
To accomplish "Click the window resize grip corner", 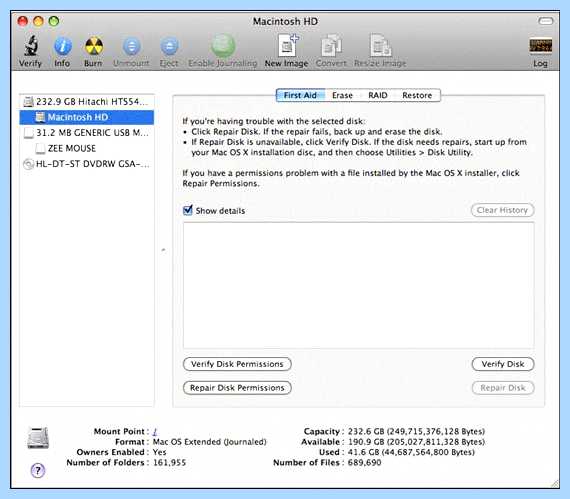I will coord(554,483).
